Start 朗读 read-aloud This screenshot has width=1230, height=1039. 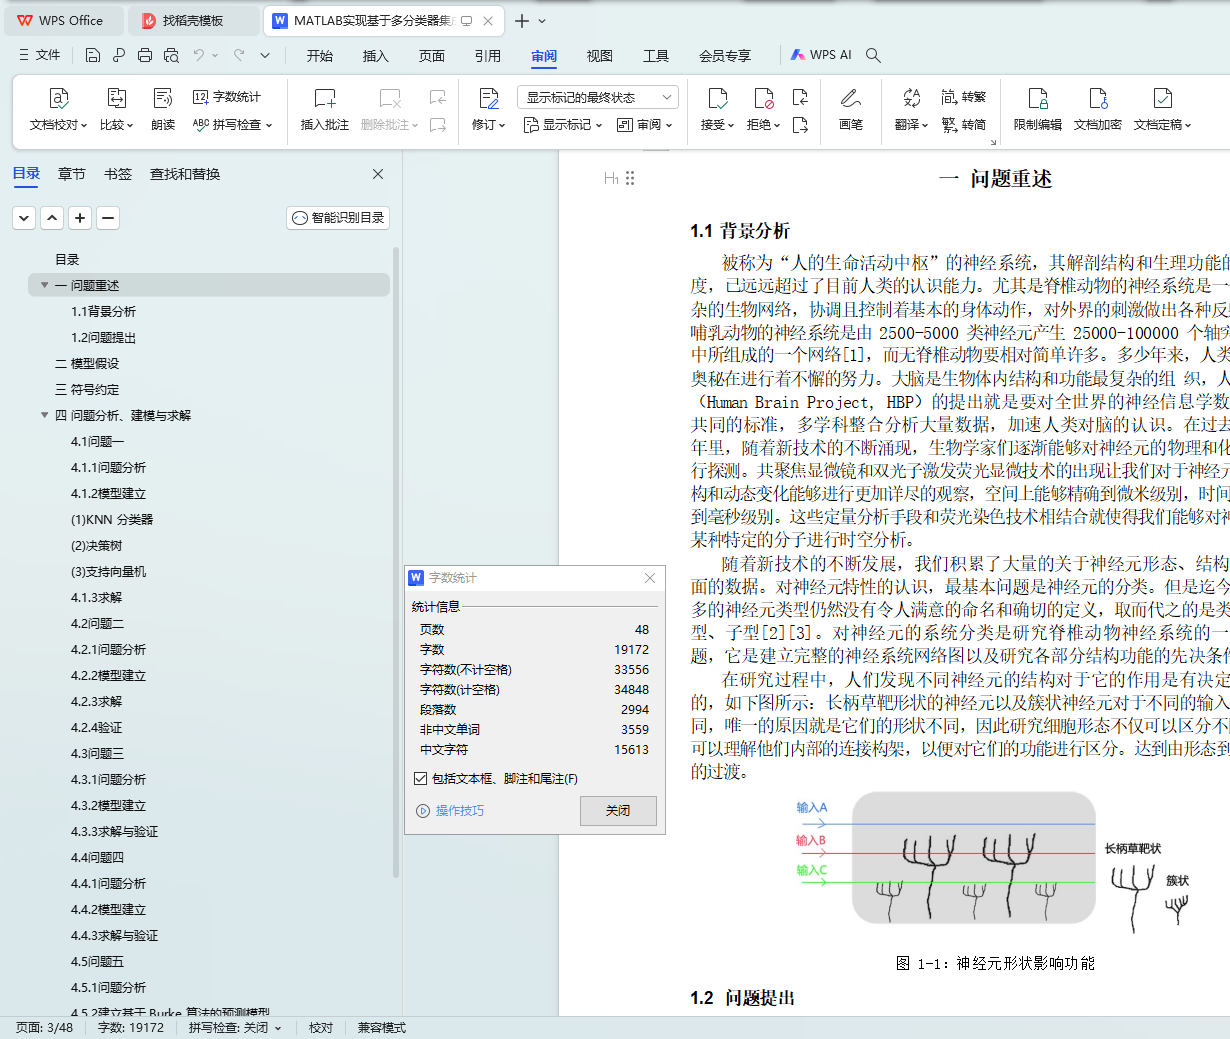pyautogui.click(x=163, y=110)
